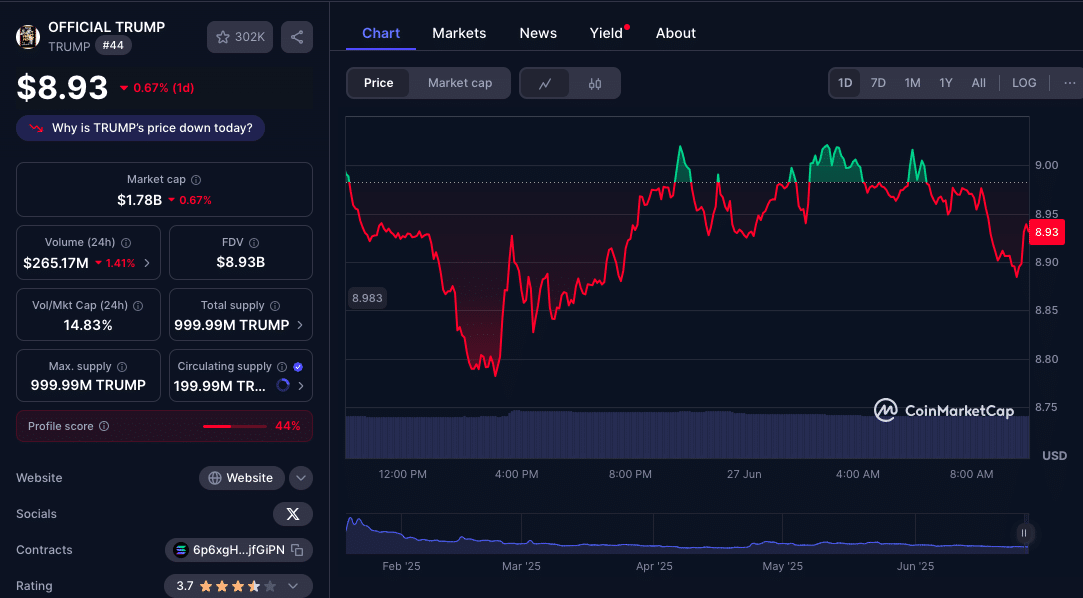Open the Website button
The height and width of the screenshot is (598, 1083).
(242, 478)
